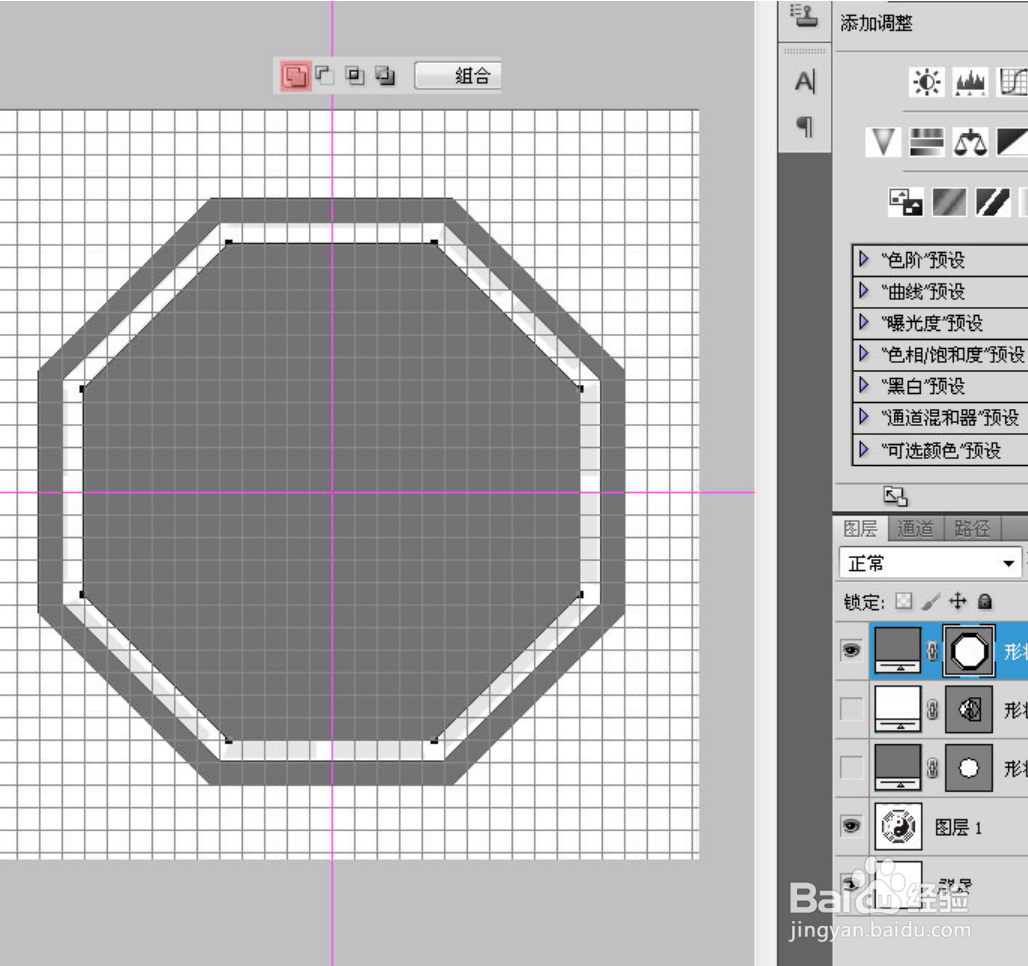Expand the 可选颜色 presets group
The image size is (1028, 966).
pos(864,449)
